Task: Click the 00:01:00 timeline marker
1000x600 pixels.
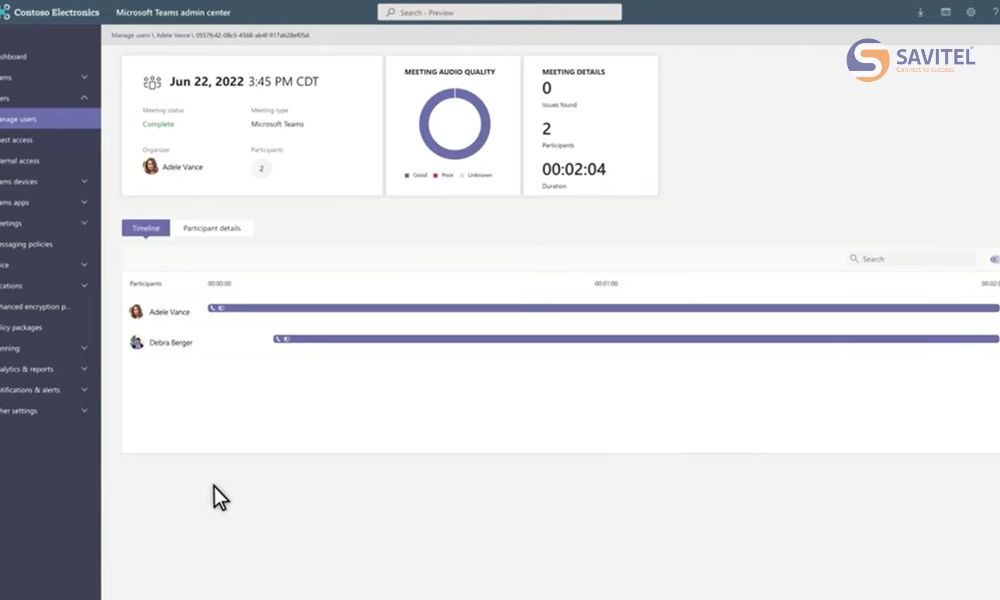Action: [606, 284]
